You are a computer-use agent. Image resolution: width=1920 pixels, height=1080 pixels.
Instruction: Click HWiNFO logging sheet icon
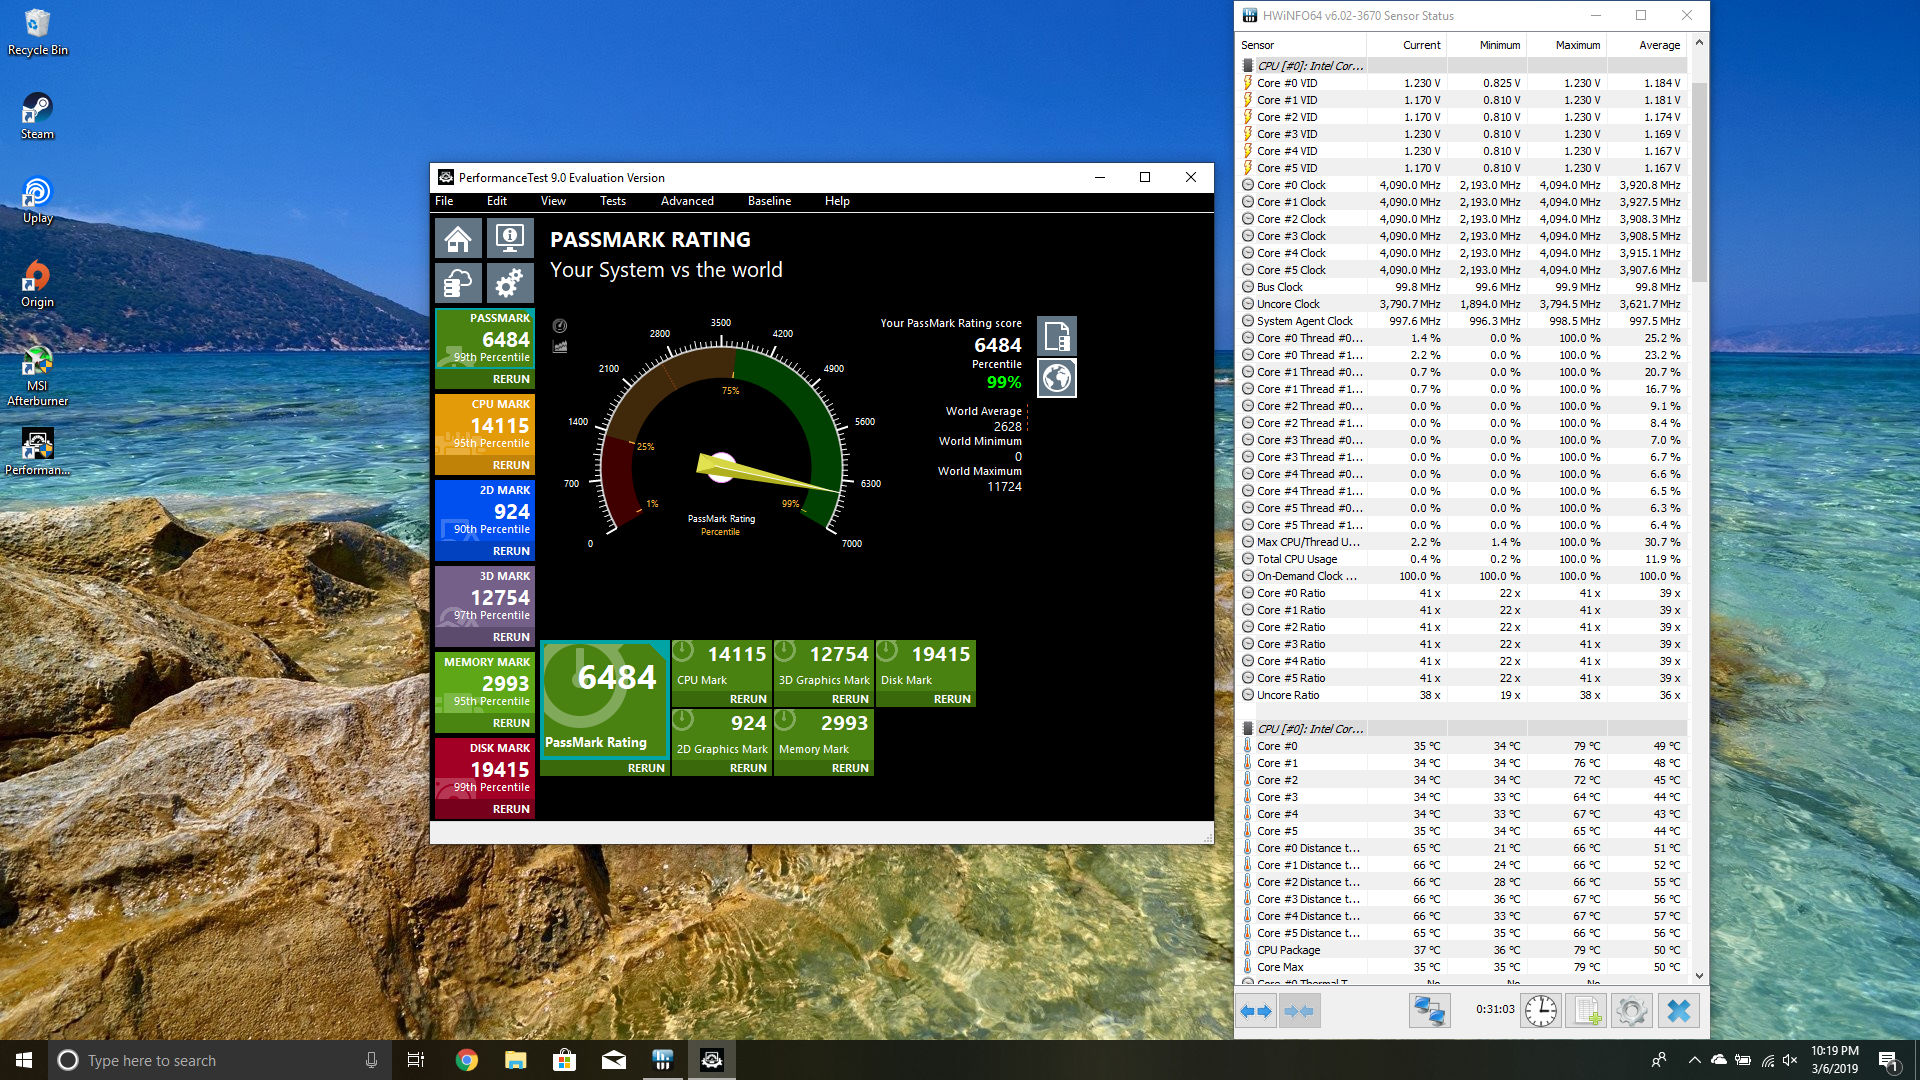[1587, 1011]
